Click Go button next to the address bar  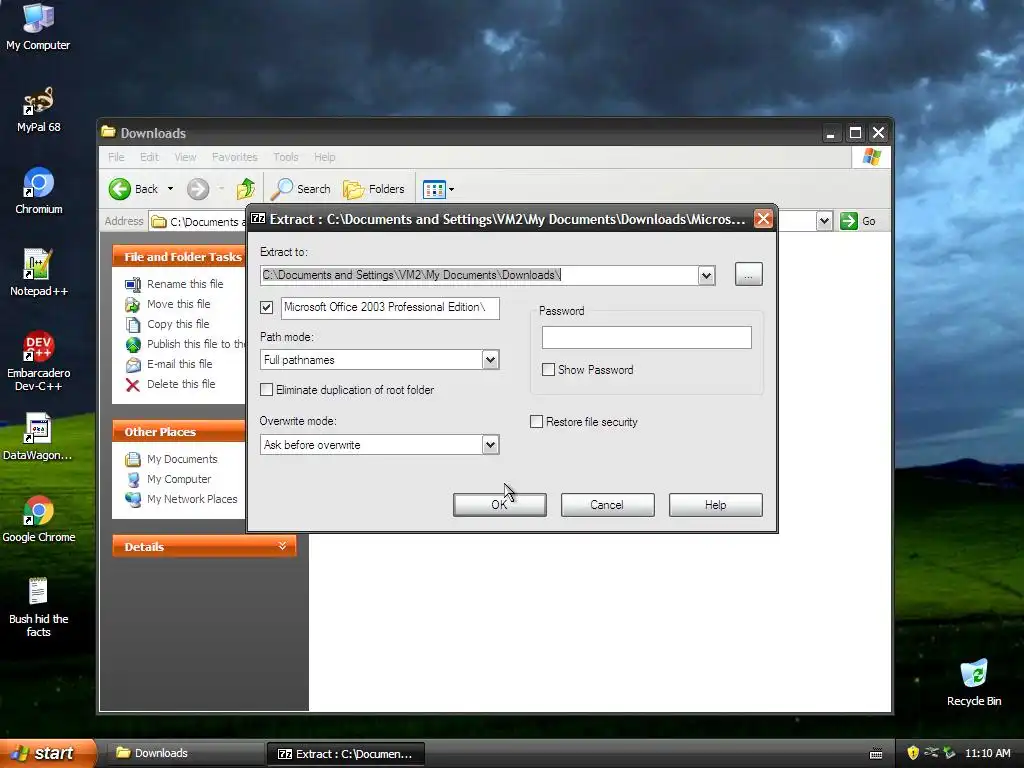[x=858, y=221]
